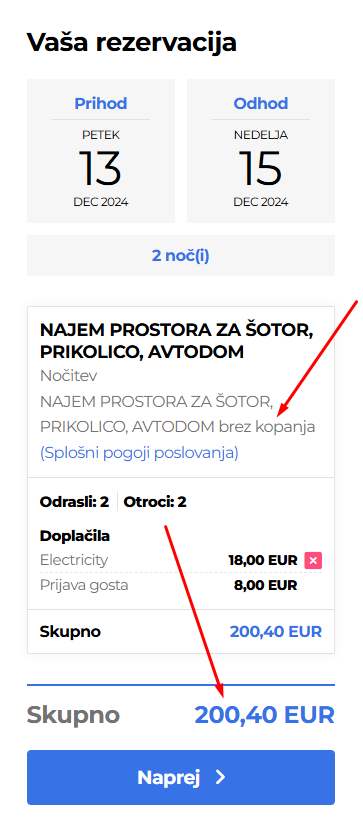
Task: Click the Prijava gosta surcharge row
Action: [169, 586]
